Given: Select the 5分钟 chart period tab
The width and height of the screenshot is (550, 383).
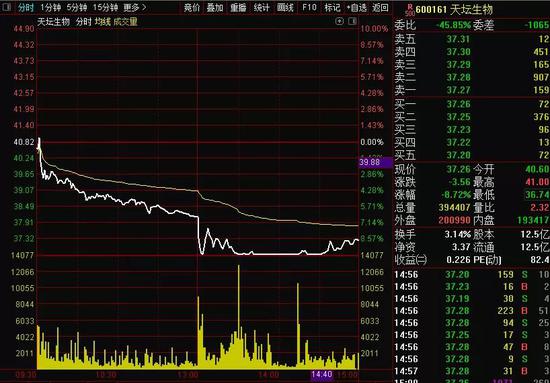Looking at the screenshot, I should click(77, 7).
